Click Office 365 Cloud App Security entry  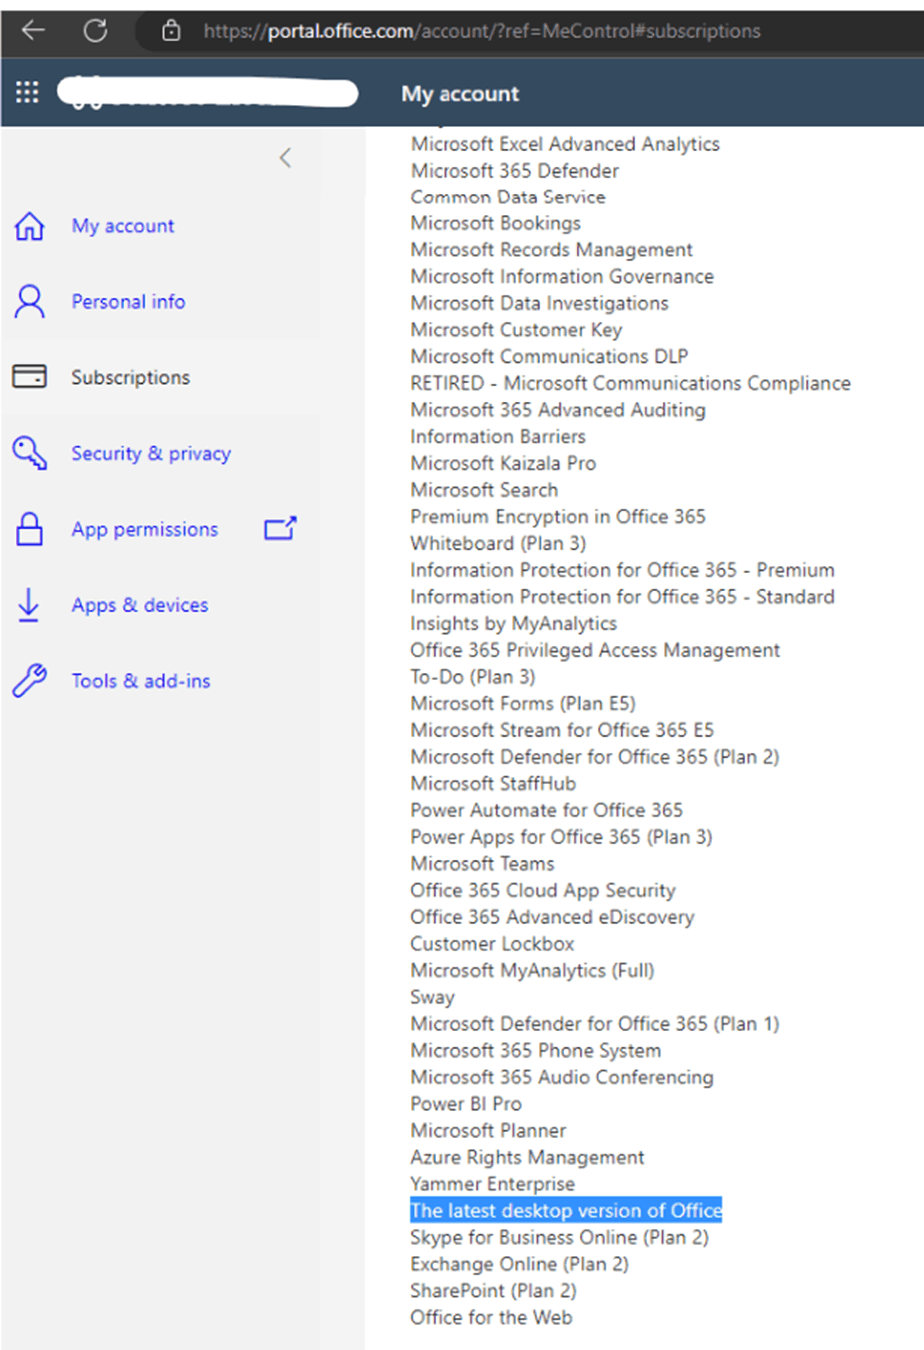click(x=543, y=890)
